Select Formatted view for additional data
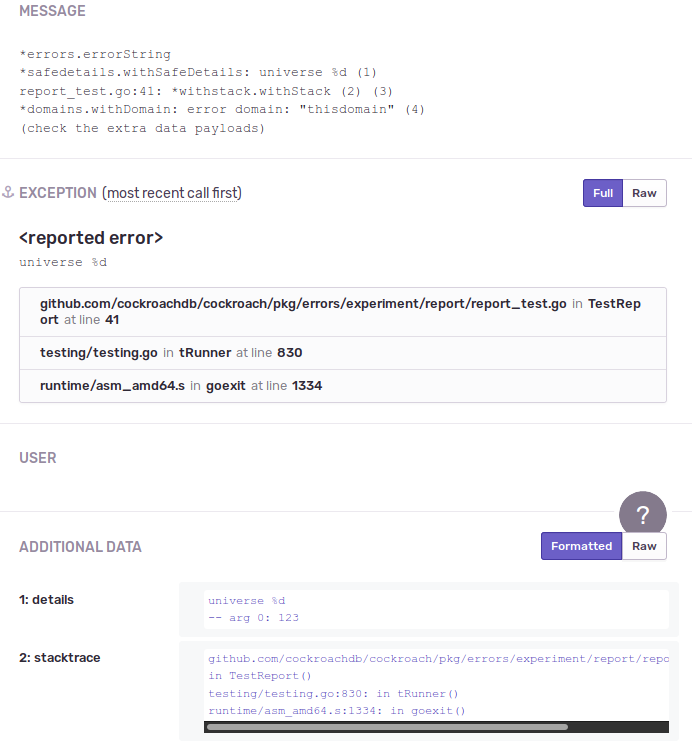 point(581,546)
